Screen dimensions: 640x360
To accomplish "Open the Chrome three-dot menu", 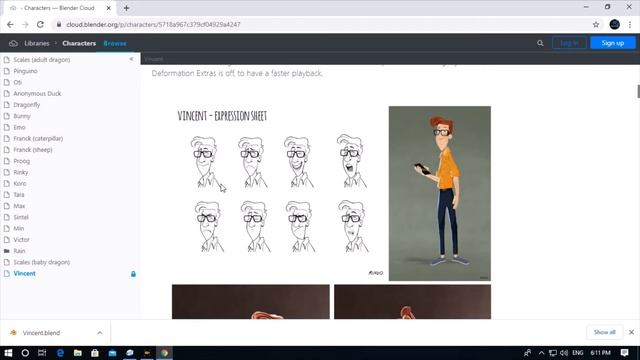I will point(630,24).
